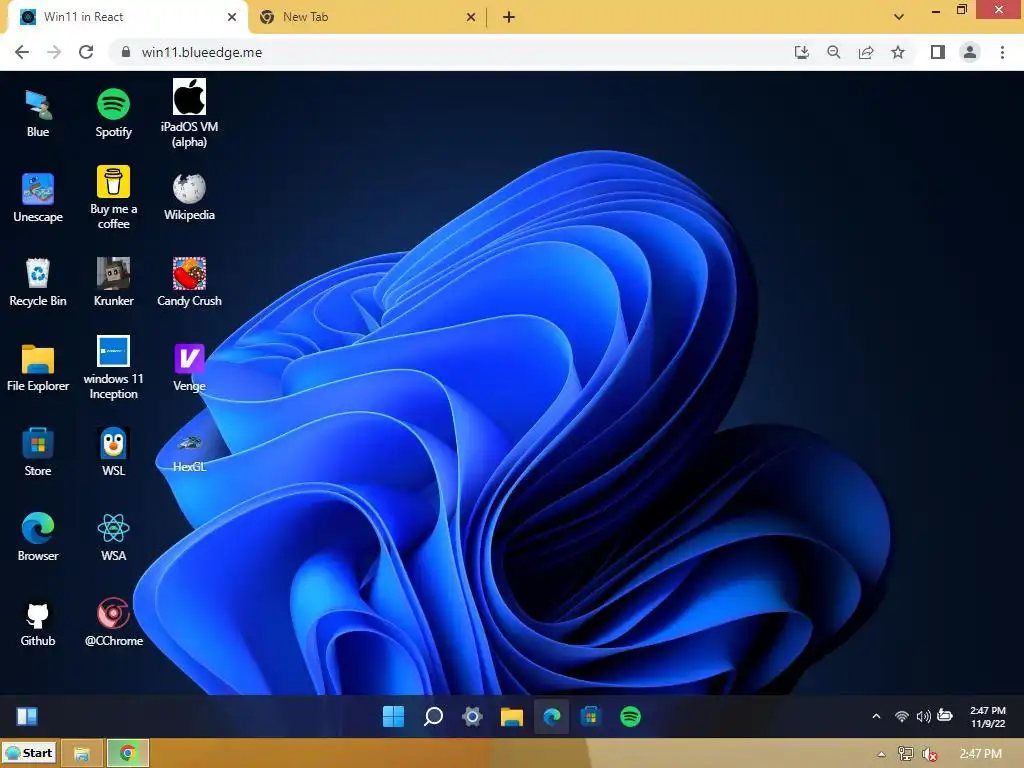Go forward in Chrome
This screenshot has height=768, width=1024.
54,52
